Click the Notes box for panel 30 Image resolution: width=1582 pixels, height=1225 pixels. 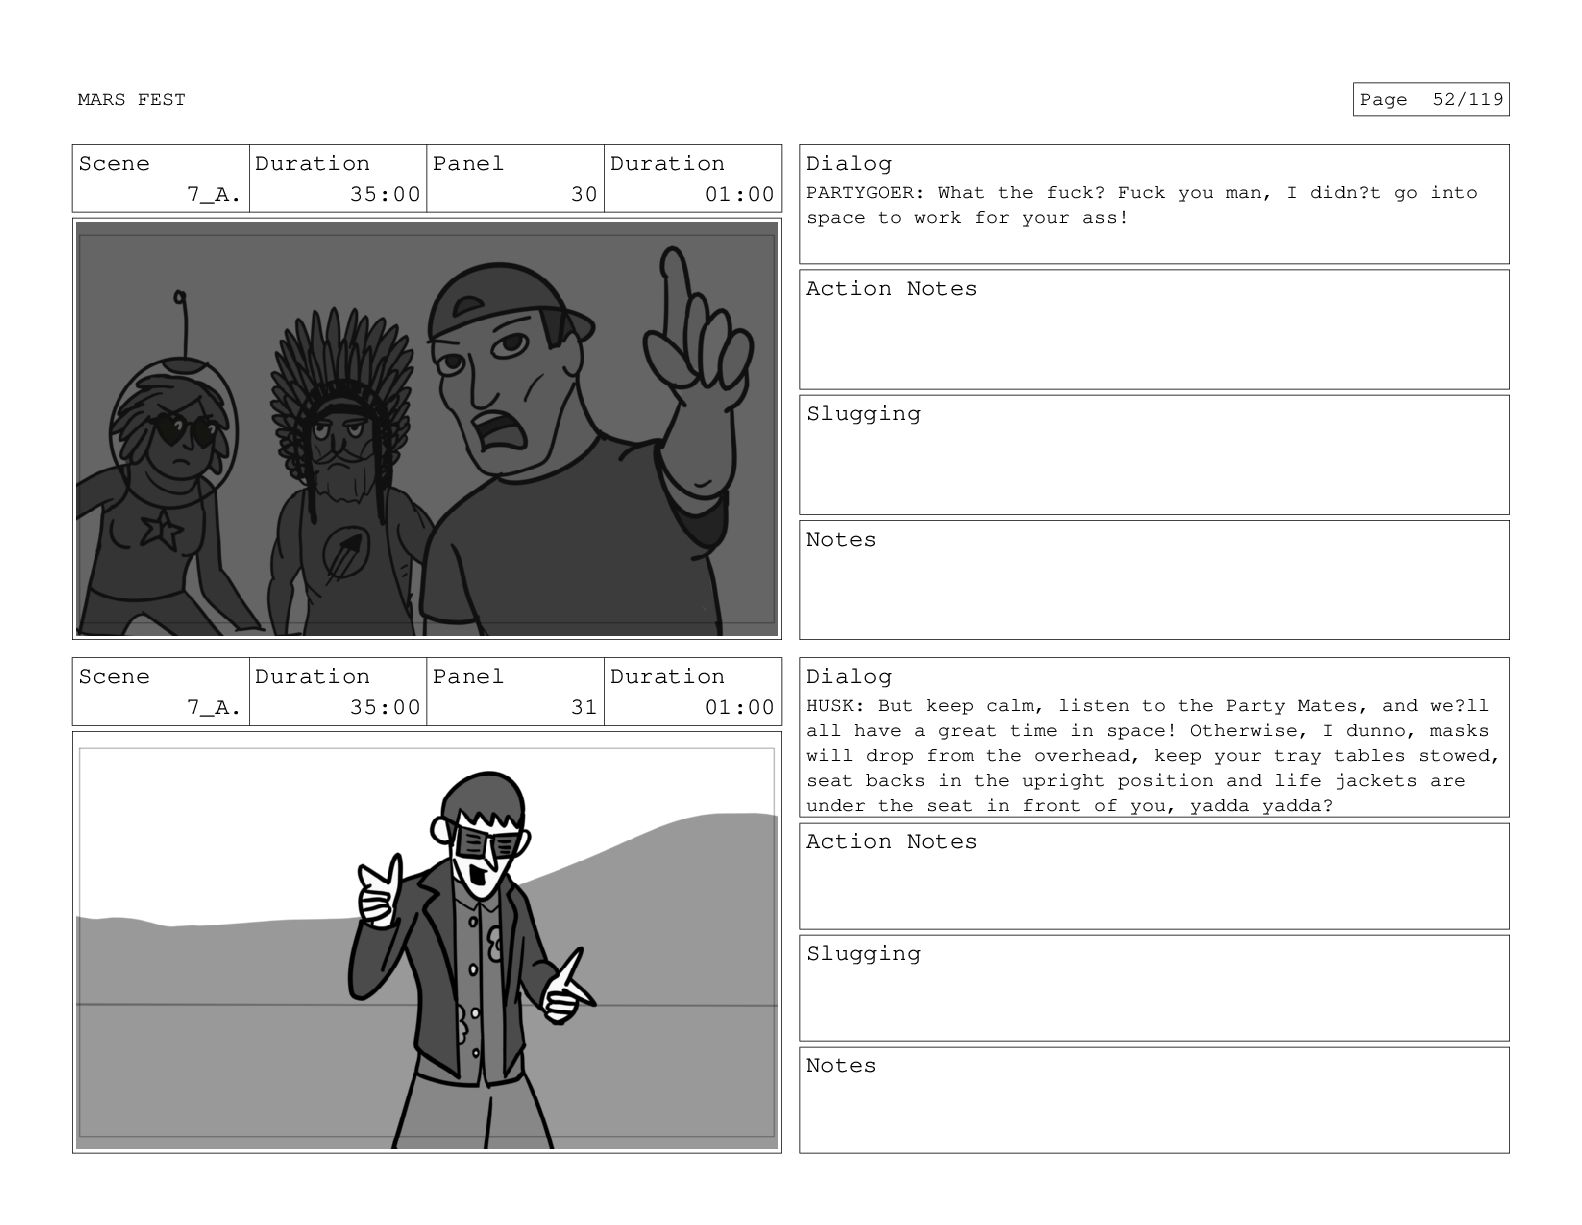coord(1154,580)
